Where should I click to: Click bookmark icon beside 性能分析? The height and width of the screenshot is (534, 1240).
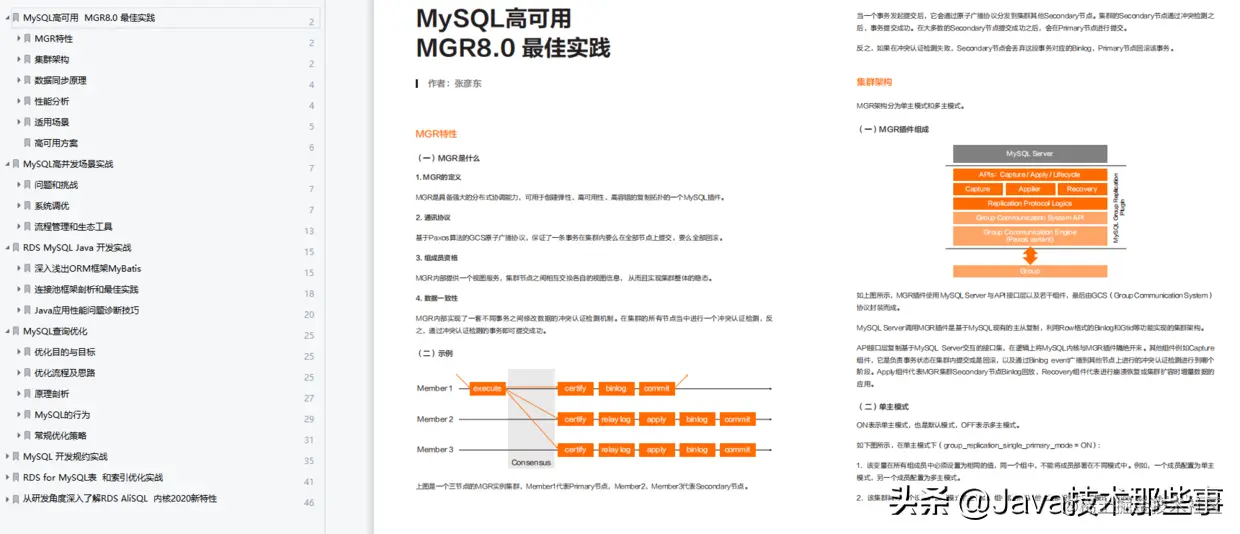pos(28,102)
